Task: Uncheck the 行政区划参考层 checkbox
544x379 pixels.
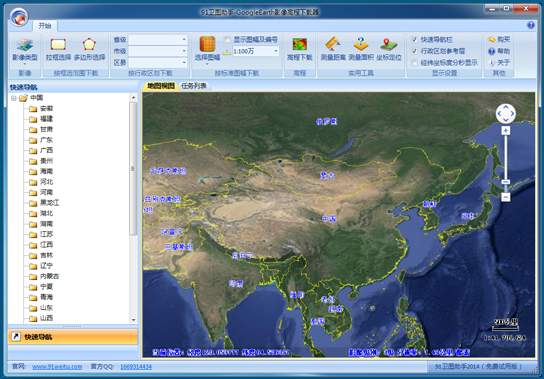Action: [414, 51]
